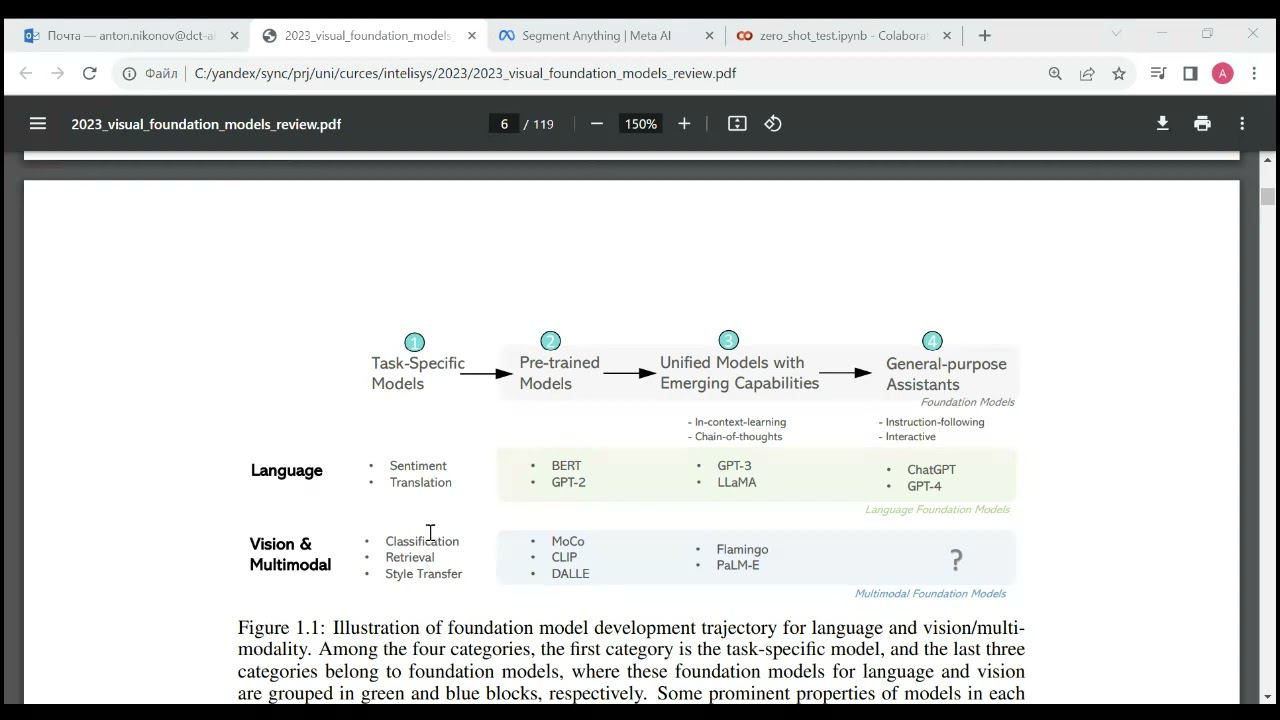Switch to the Почта anton.nikonov tab
The image size is (1280, 720).
click(131, 35)
